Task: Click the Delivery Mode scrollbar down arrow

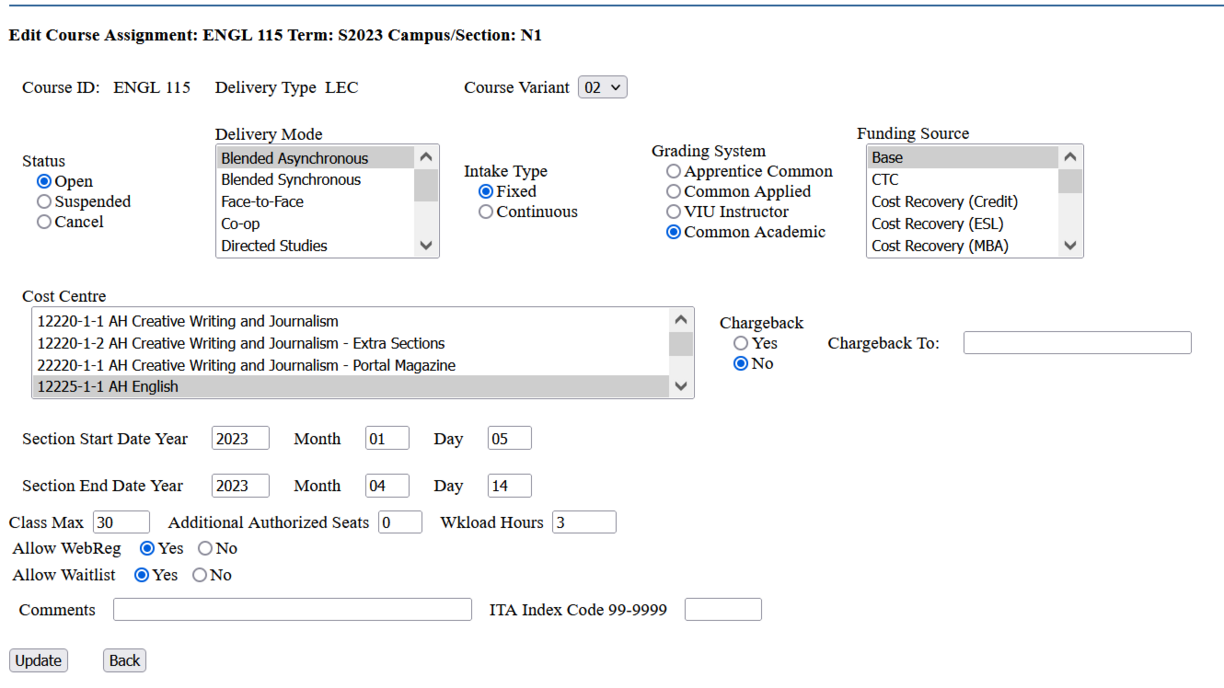Action: (x=426, y=246)
